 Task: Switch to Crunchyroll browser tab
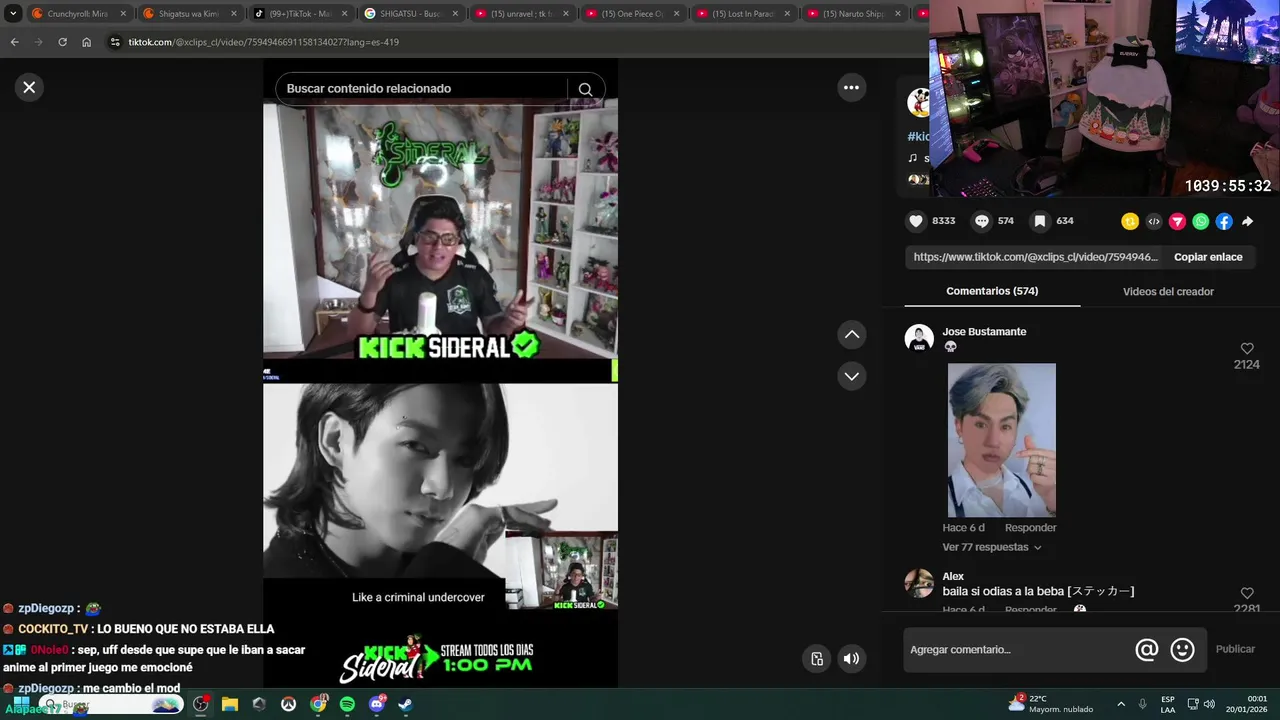(78, 14)
